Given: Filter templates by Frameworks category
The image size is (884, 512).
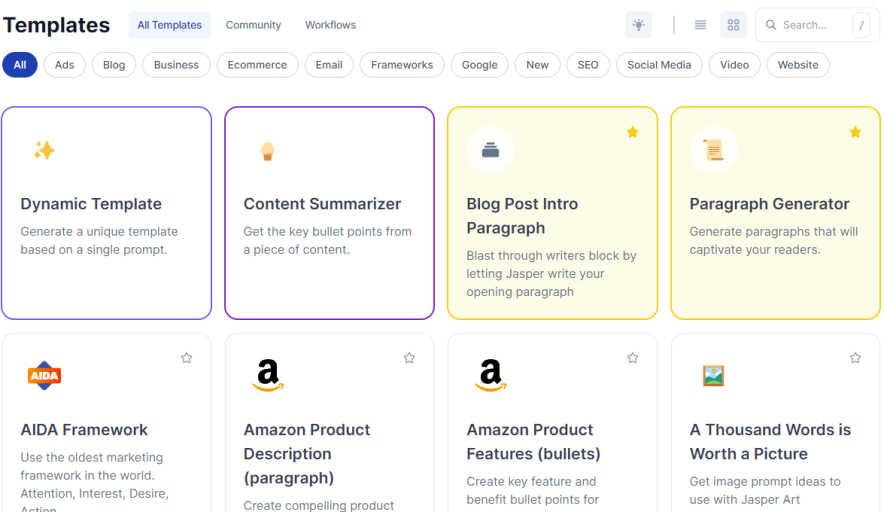Looking at the screenshot, I should point(402,65).
